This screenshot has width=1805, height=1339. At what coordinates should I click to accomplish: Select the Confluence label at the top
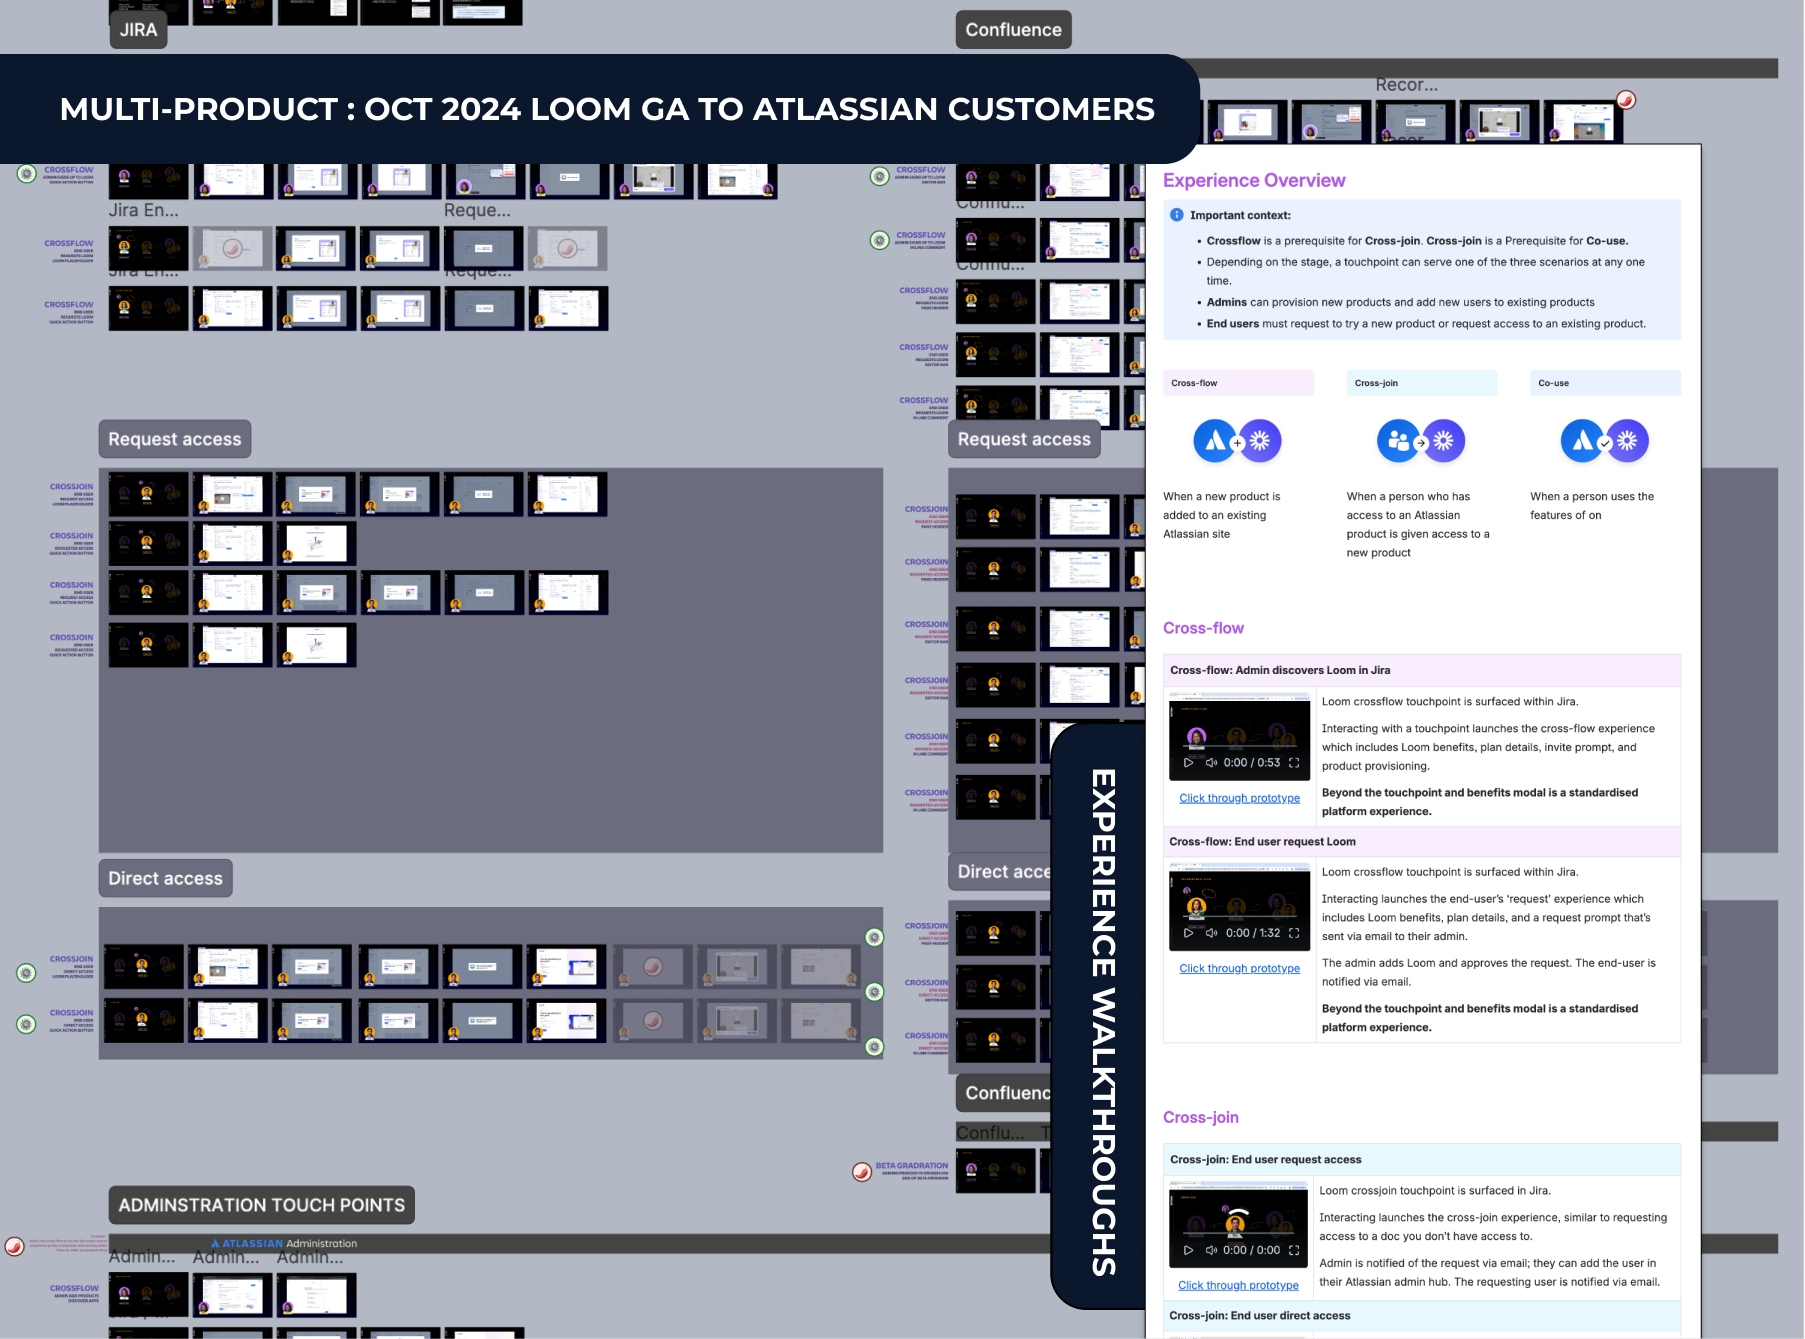(1014, 30)
